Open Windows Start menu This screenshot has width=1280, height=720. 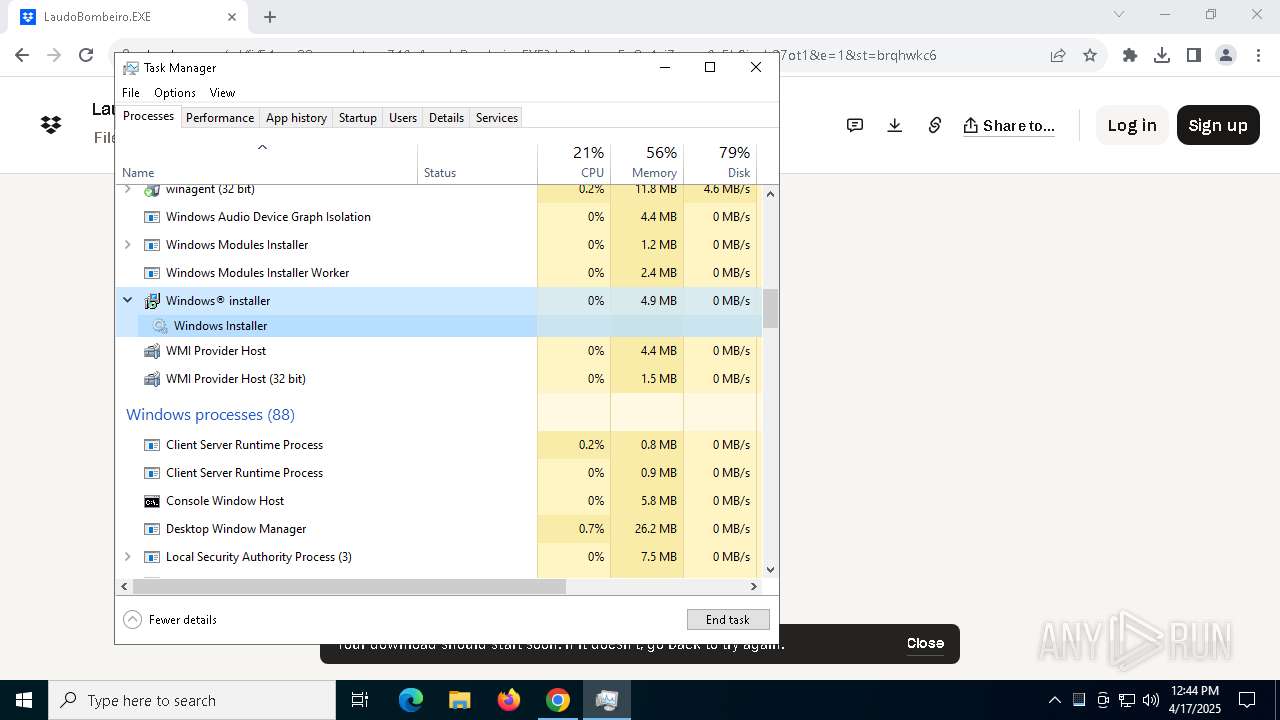tap(24, 700)
